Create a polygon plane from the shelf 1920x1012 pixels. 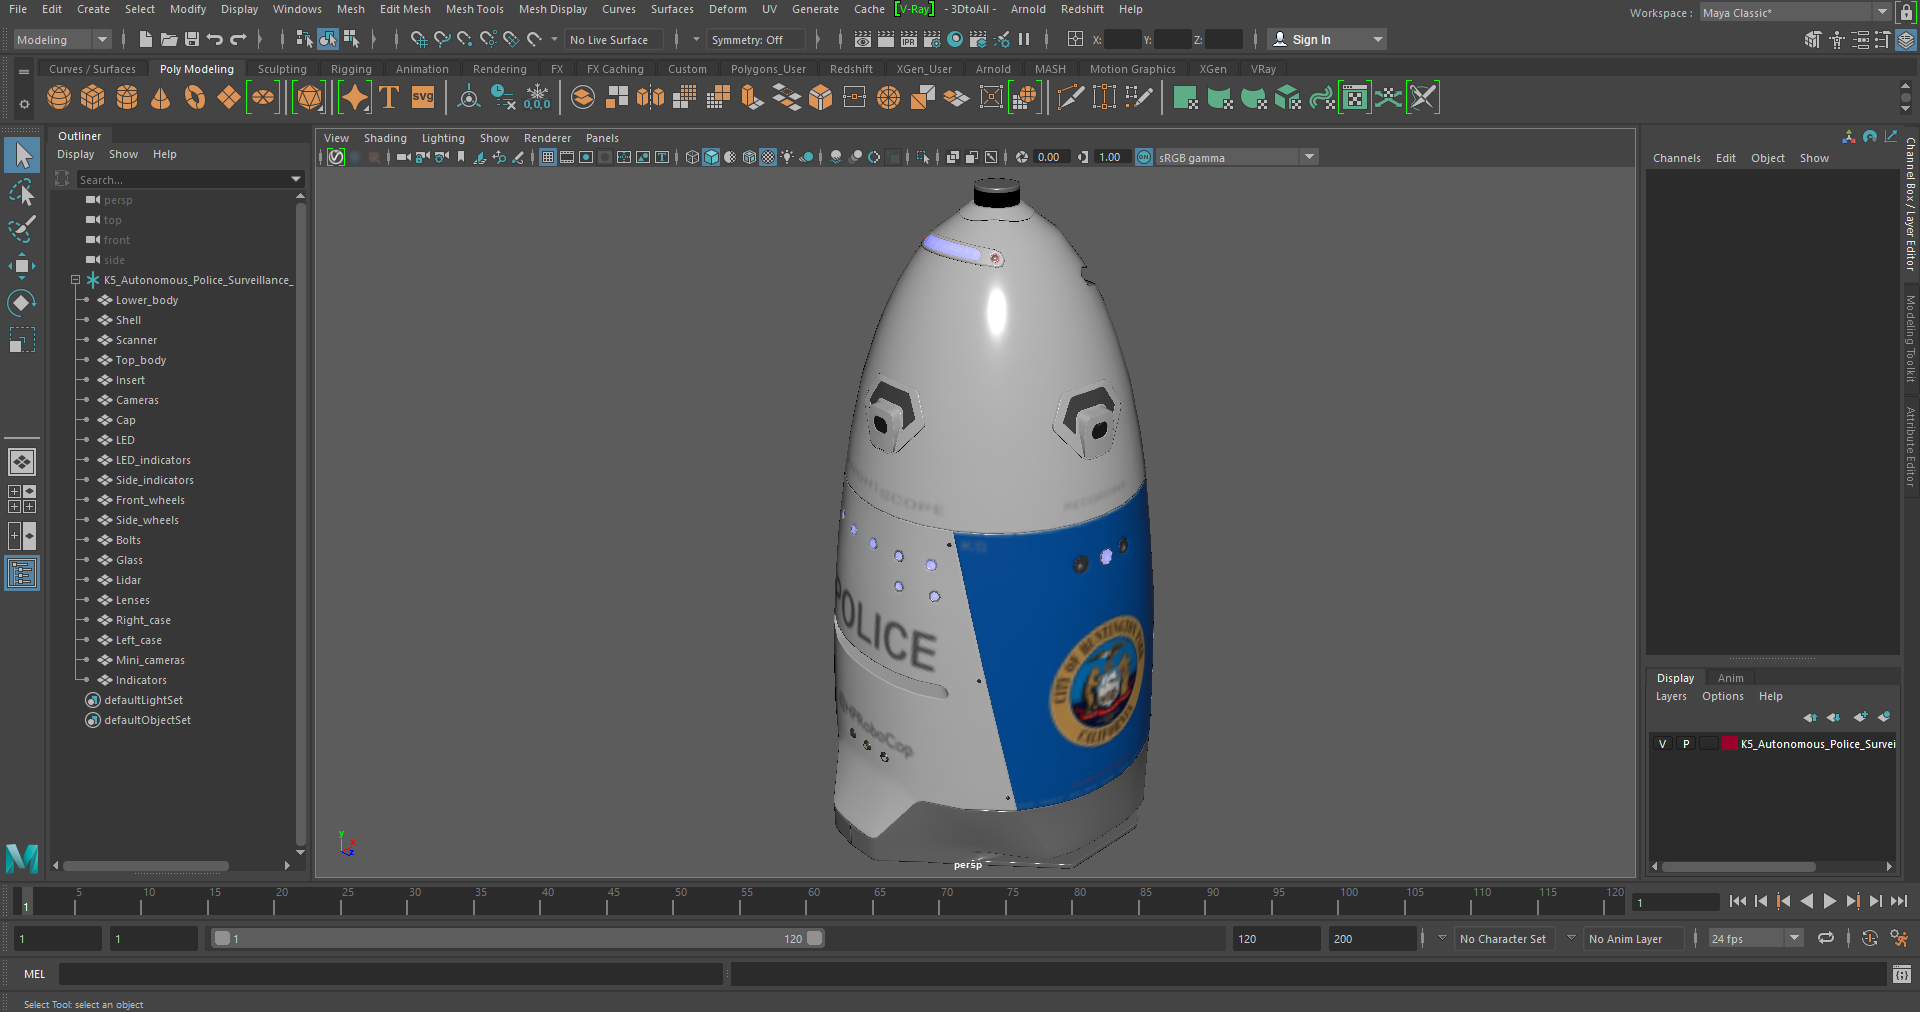[228, 97]
